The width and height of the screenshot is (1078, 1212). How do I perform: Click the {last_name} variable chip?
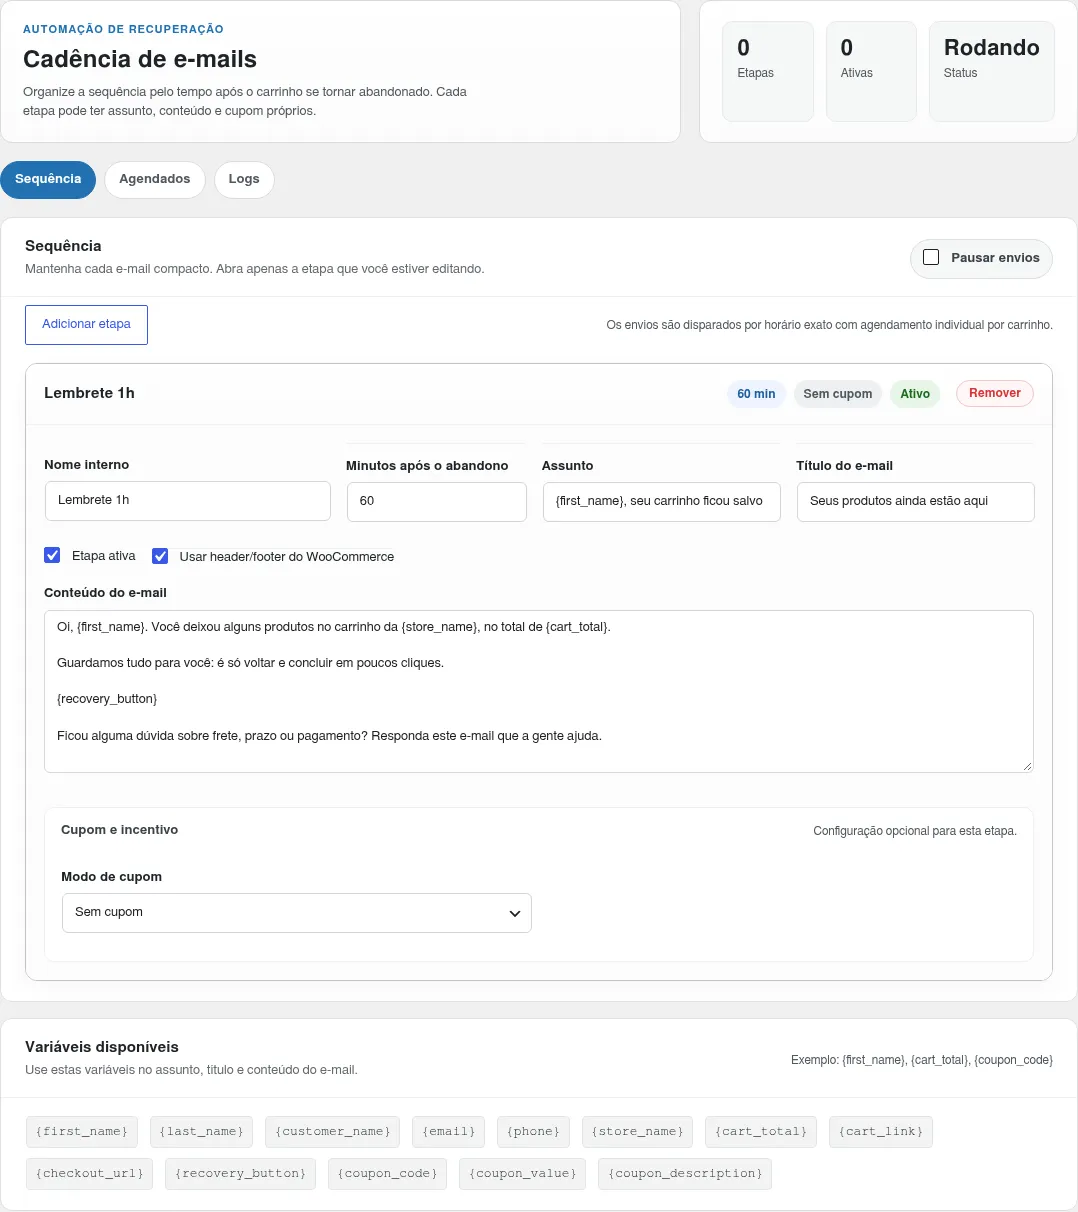click(202, 1131)
